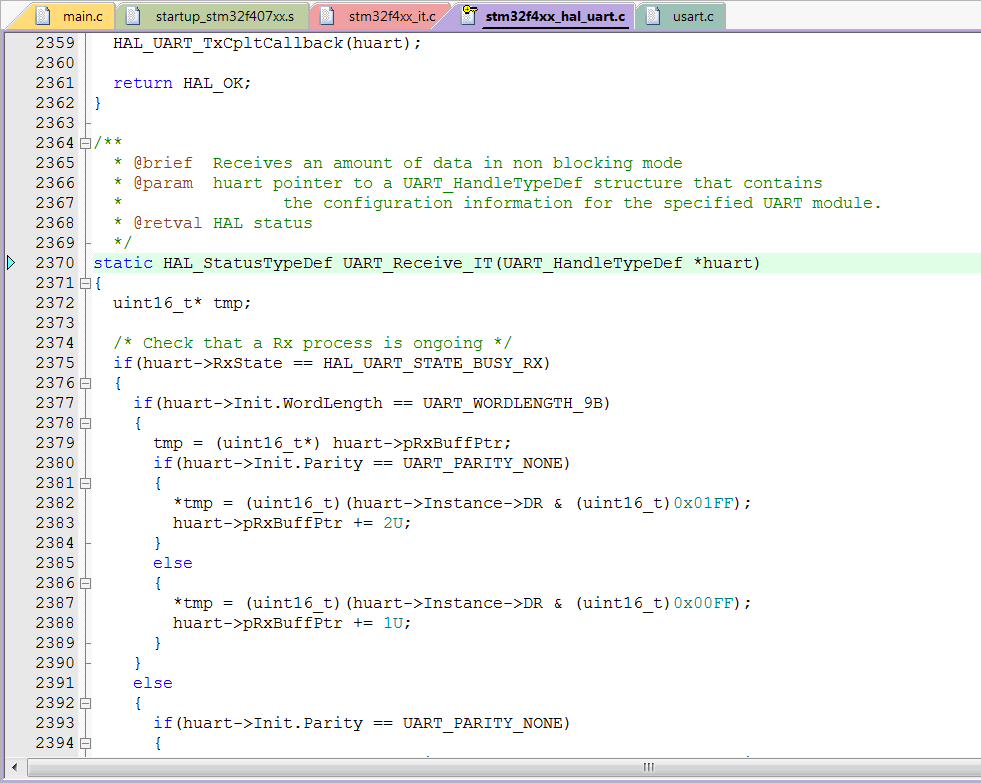The height and width of the screenshot is (783, 981).
Task: Click on UART_Receive_IT function name
Action: point(417,263)
